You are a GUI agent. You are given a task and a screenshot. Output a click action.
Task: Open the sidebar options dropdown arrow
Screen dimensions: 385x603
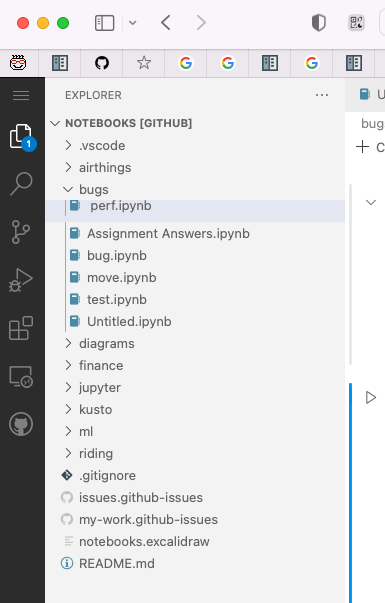pyautogui.click(x=133, y=23)
